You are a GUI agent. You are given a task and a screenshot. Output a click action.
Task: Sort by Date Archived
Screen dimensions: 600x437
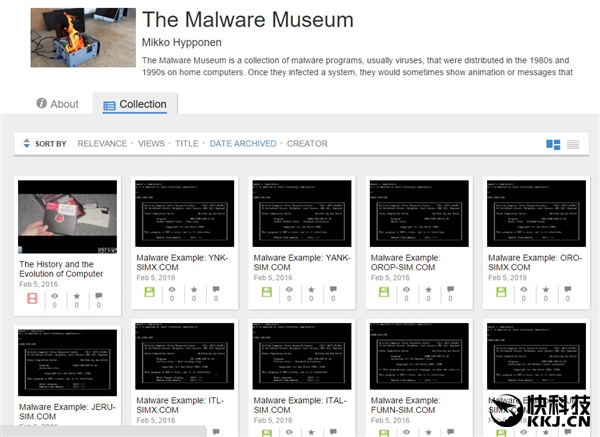coord(243,143)
